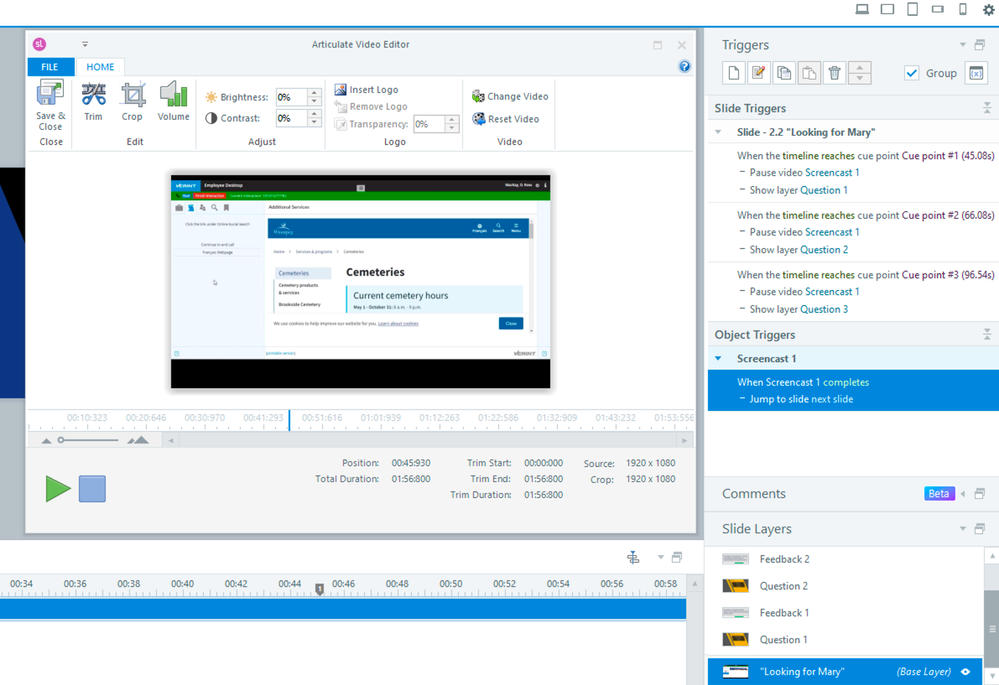The image size is (999, 685).
Task: Zoom in on the video editor timeline
Action: [138, 440]
